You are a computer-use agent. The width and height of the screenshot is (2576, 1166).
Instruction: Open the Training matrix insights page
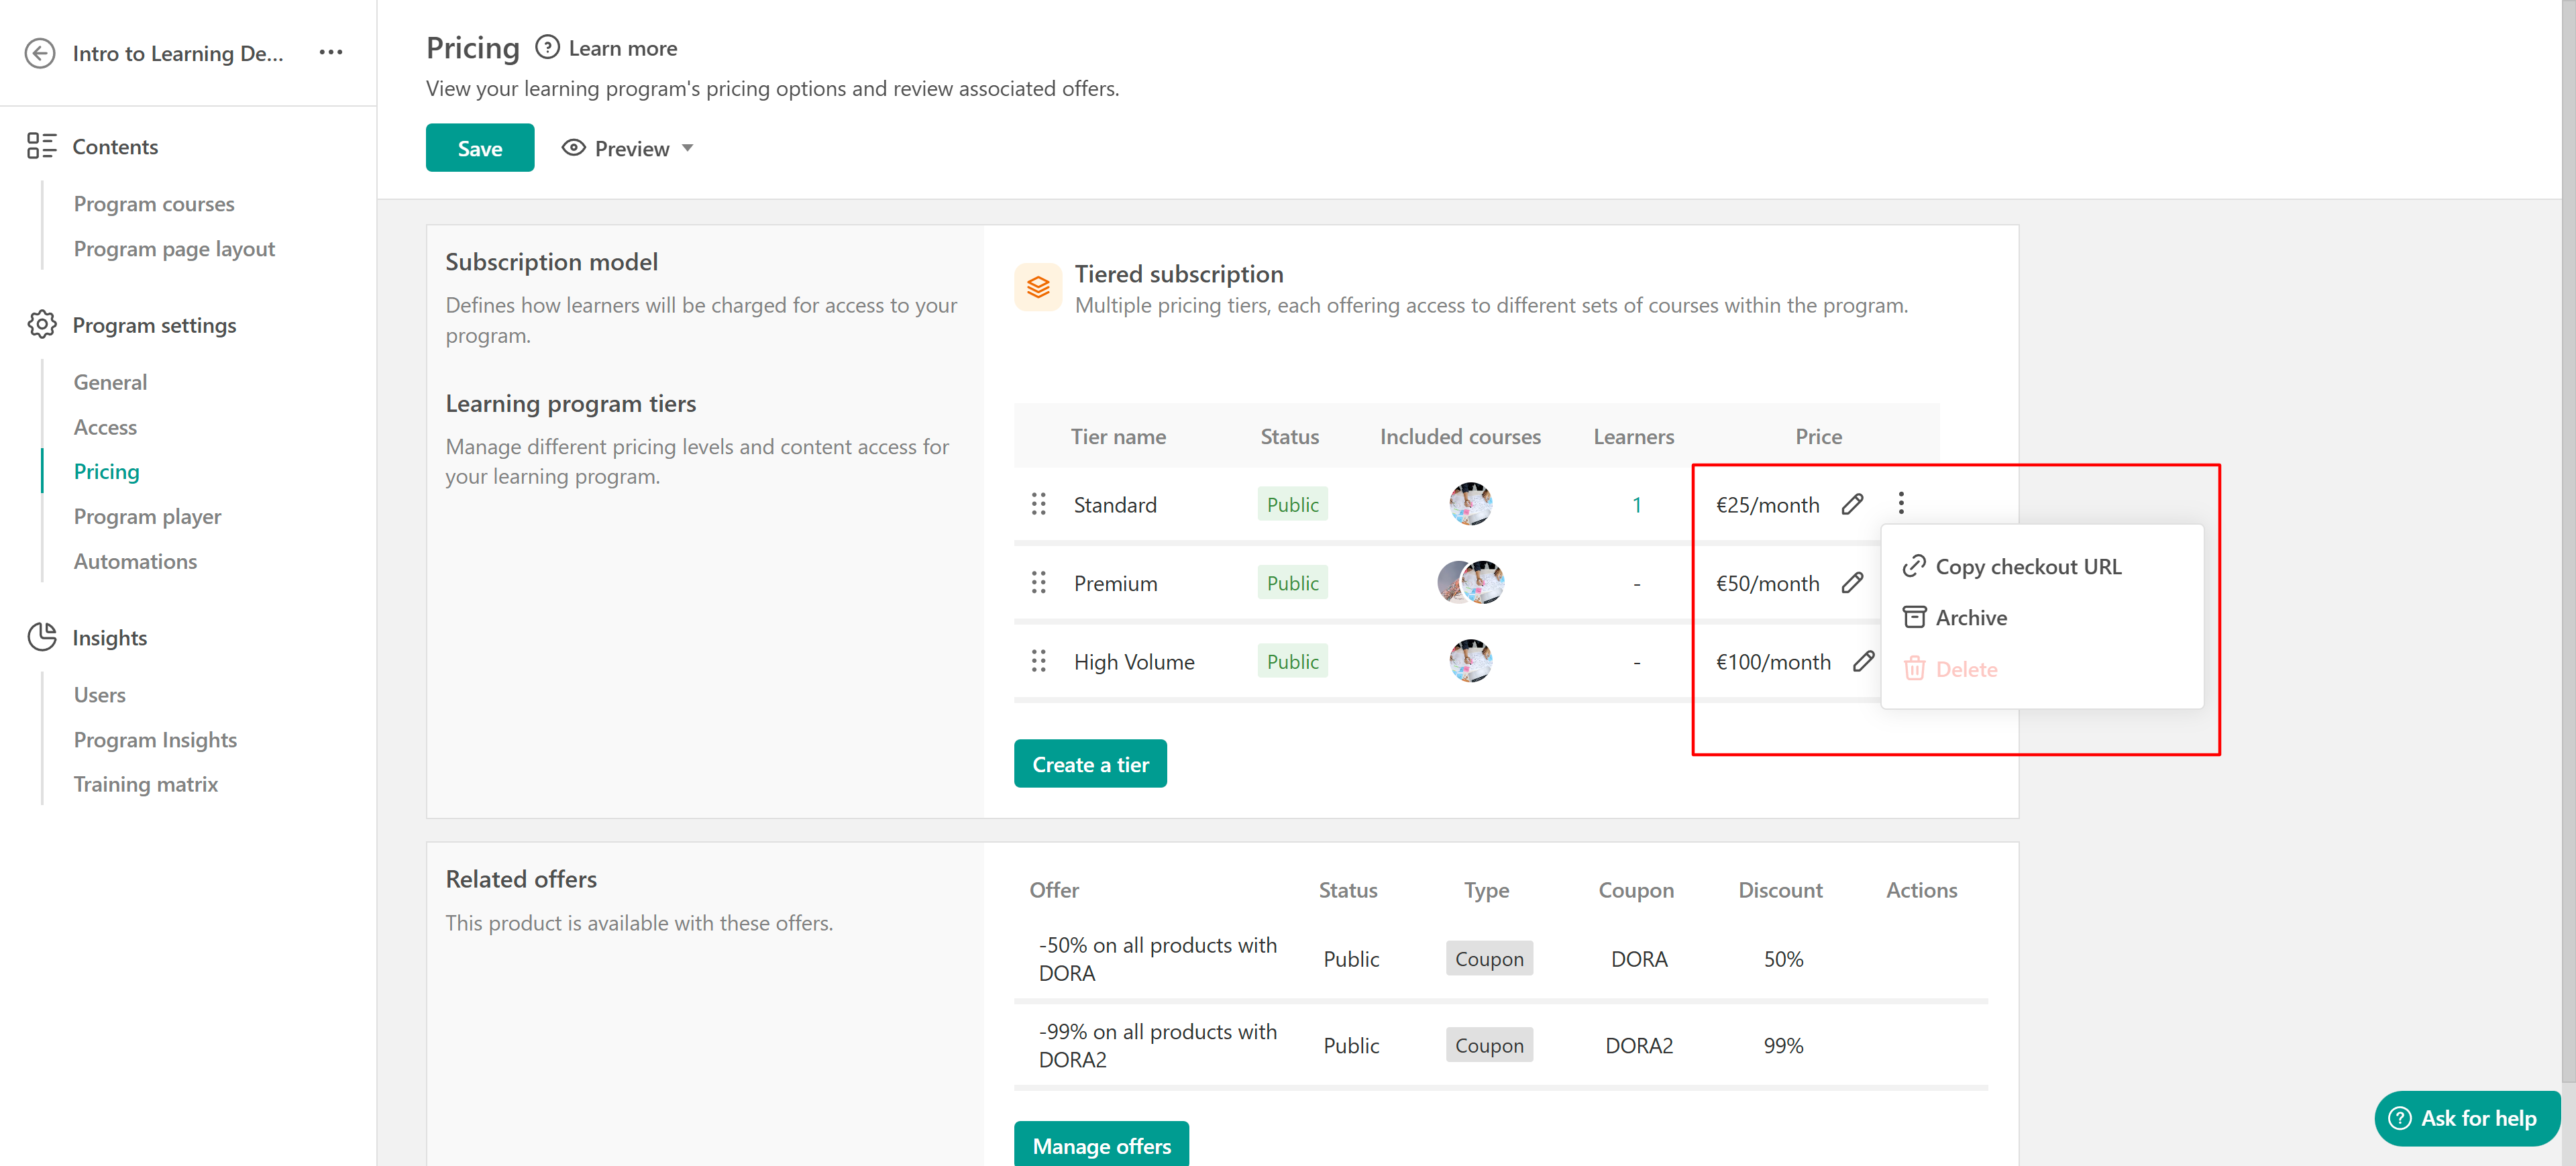pos(146,784)
